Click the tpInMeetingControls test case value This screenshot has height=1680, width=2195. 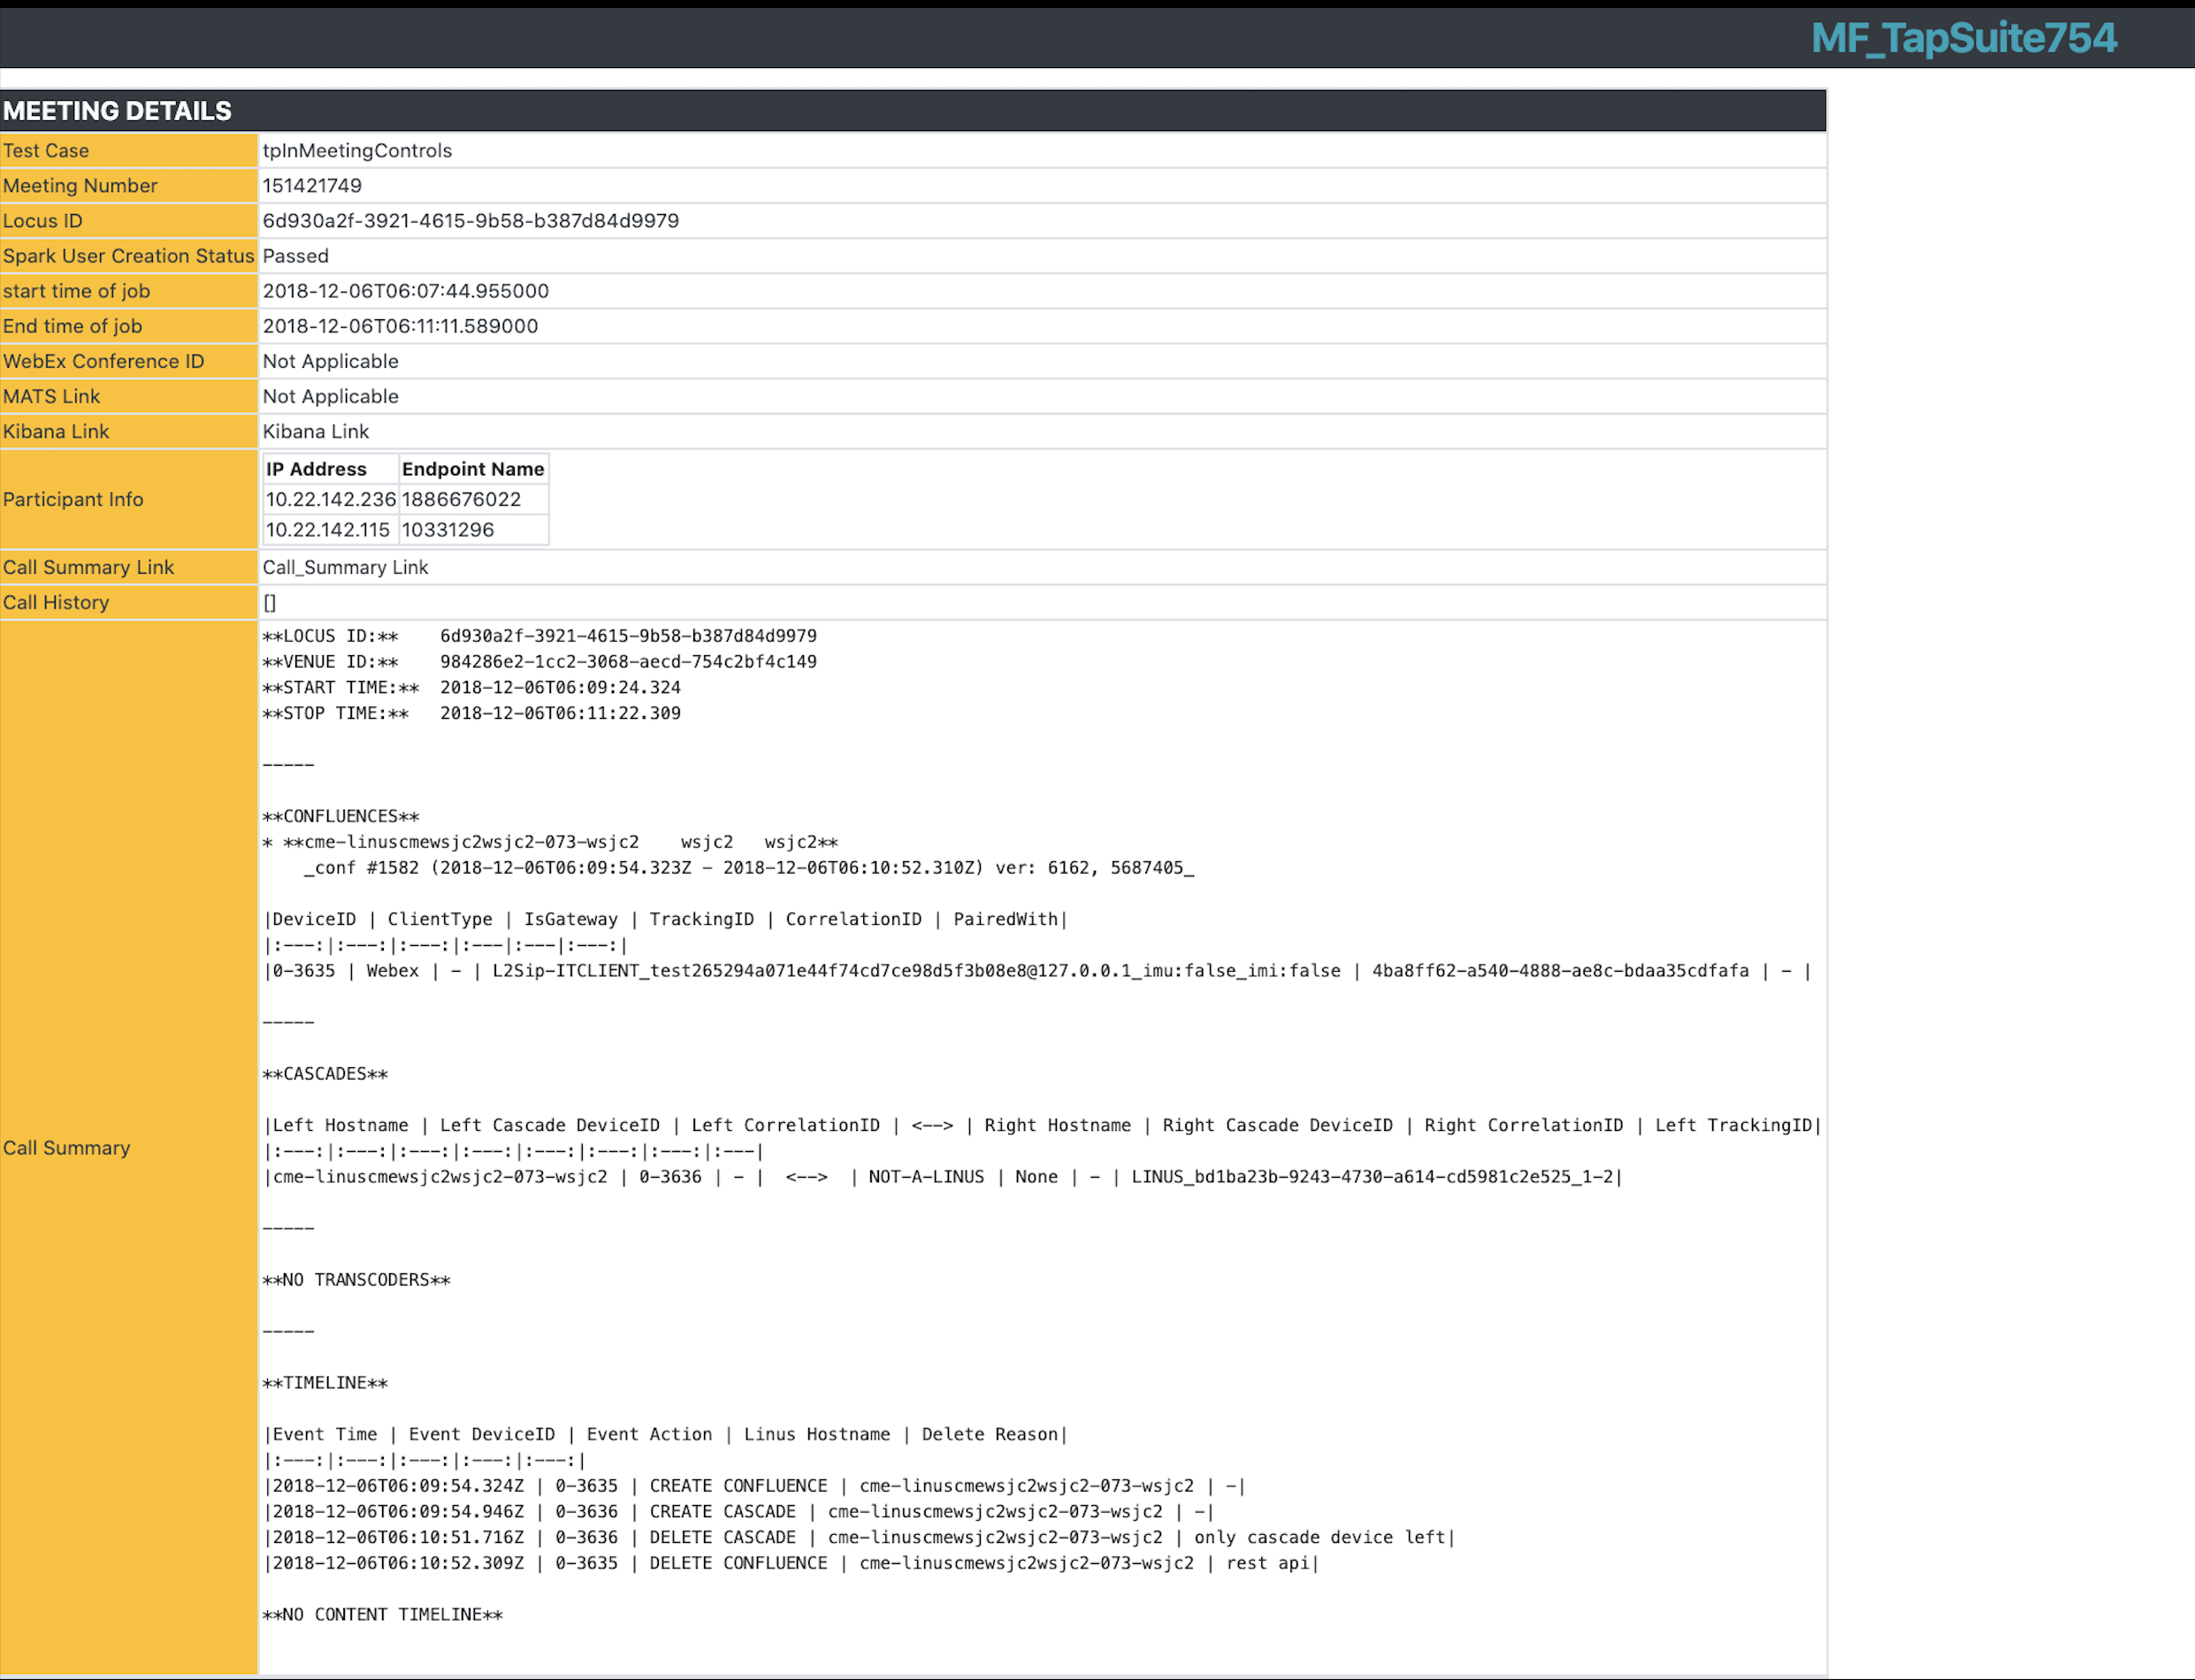coord(357,150)
